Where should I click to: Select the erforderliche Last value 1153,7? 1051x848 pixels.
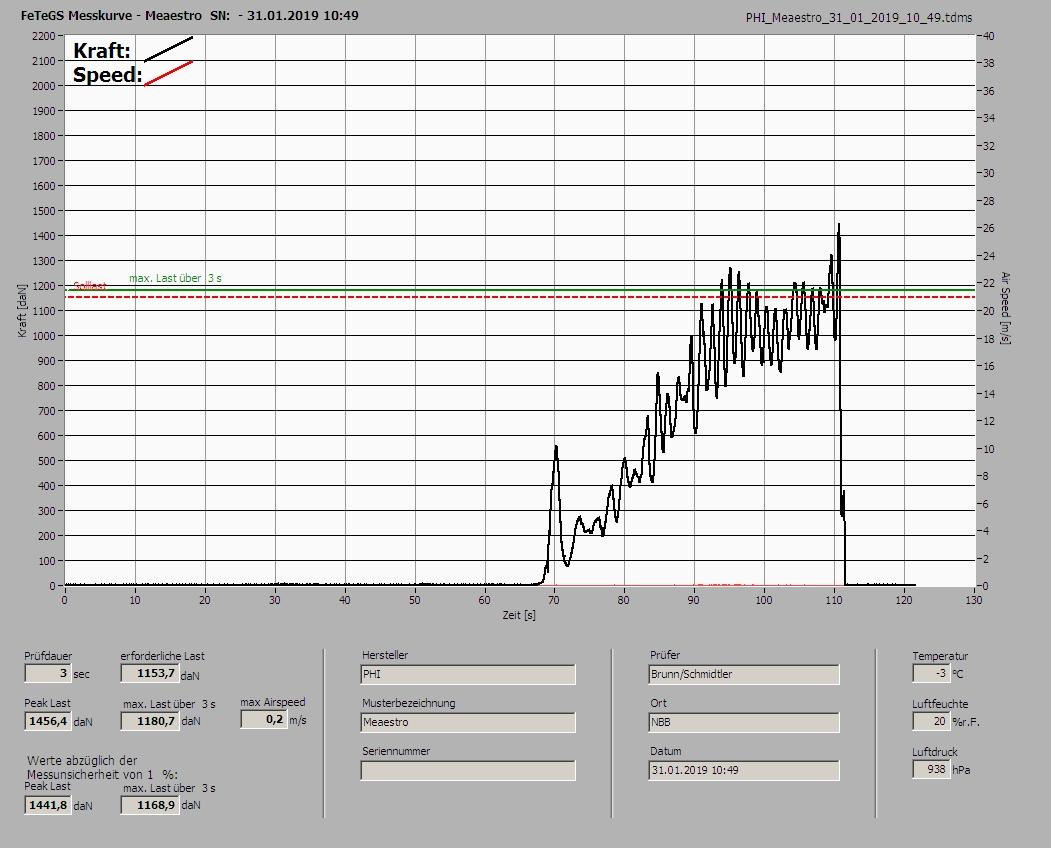[x=149, y=673]
